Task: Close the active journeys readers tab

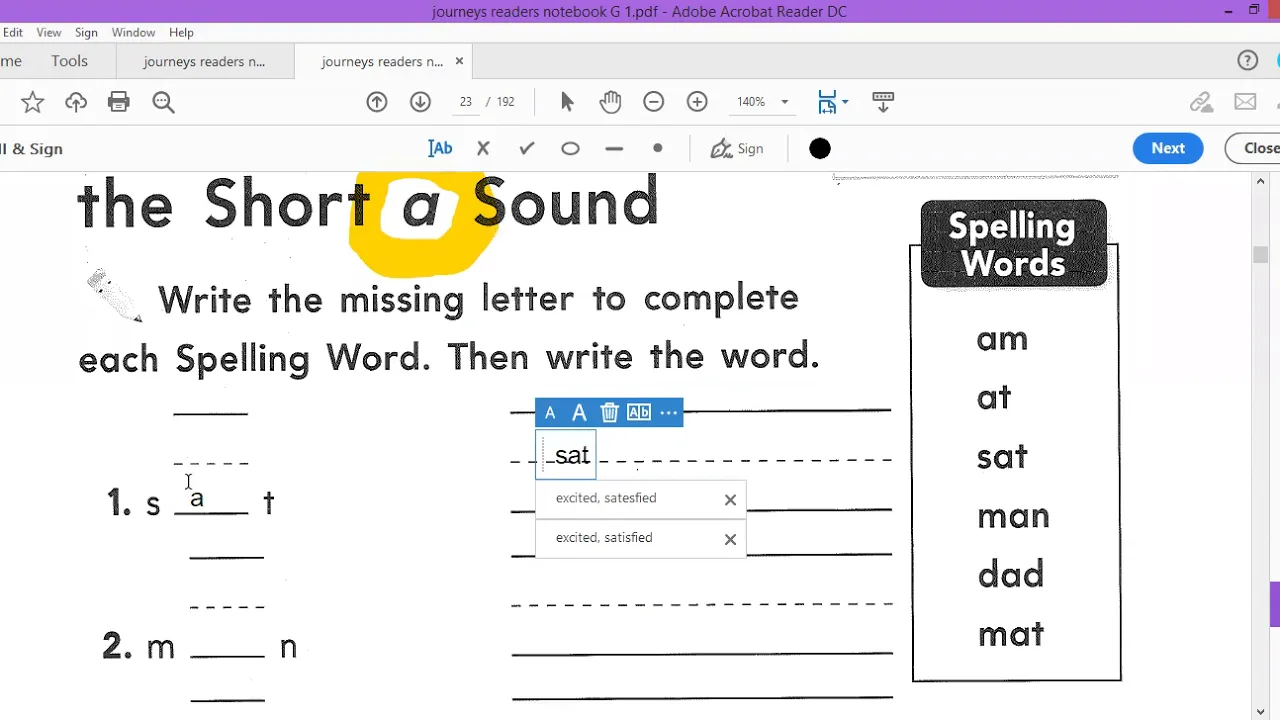Action: (459, 61)
